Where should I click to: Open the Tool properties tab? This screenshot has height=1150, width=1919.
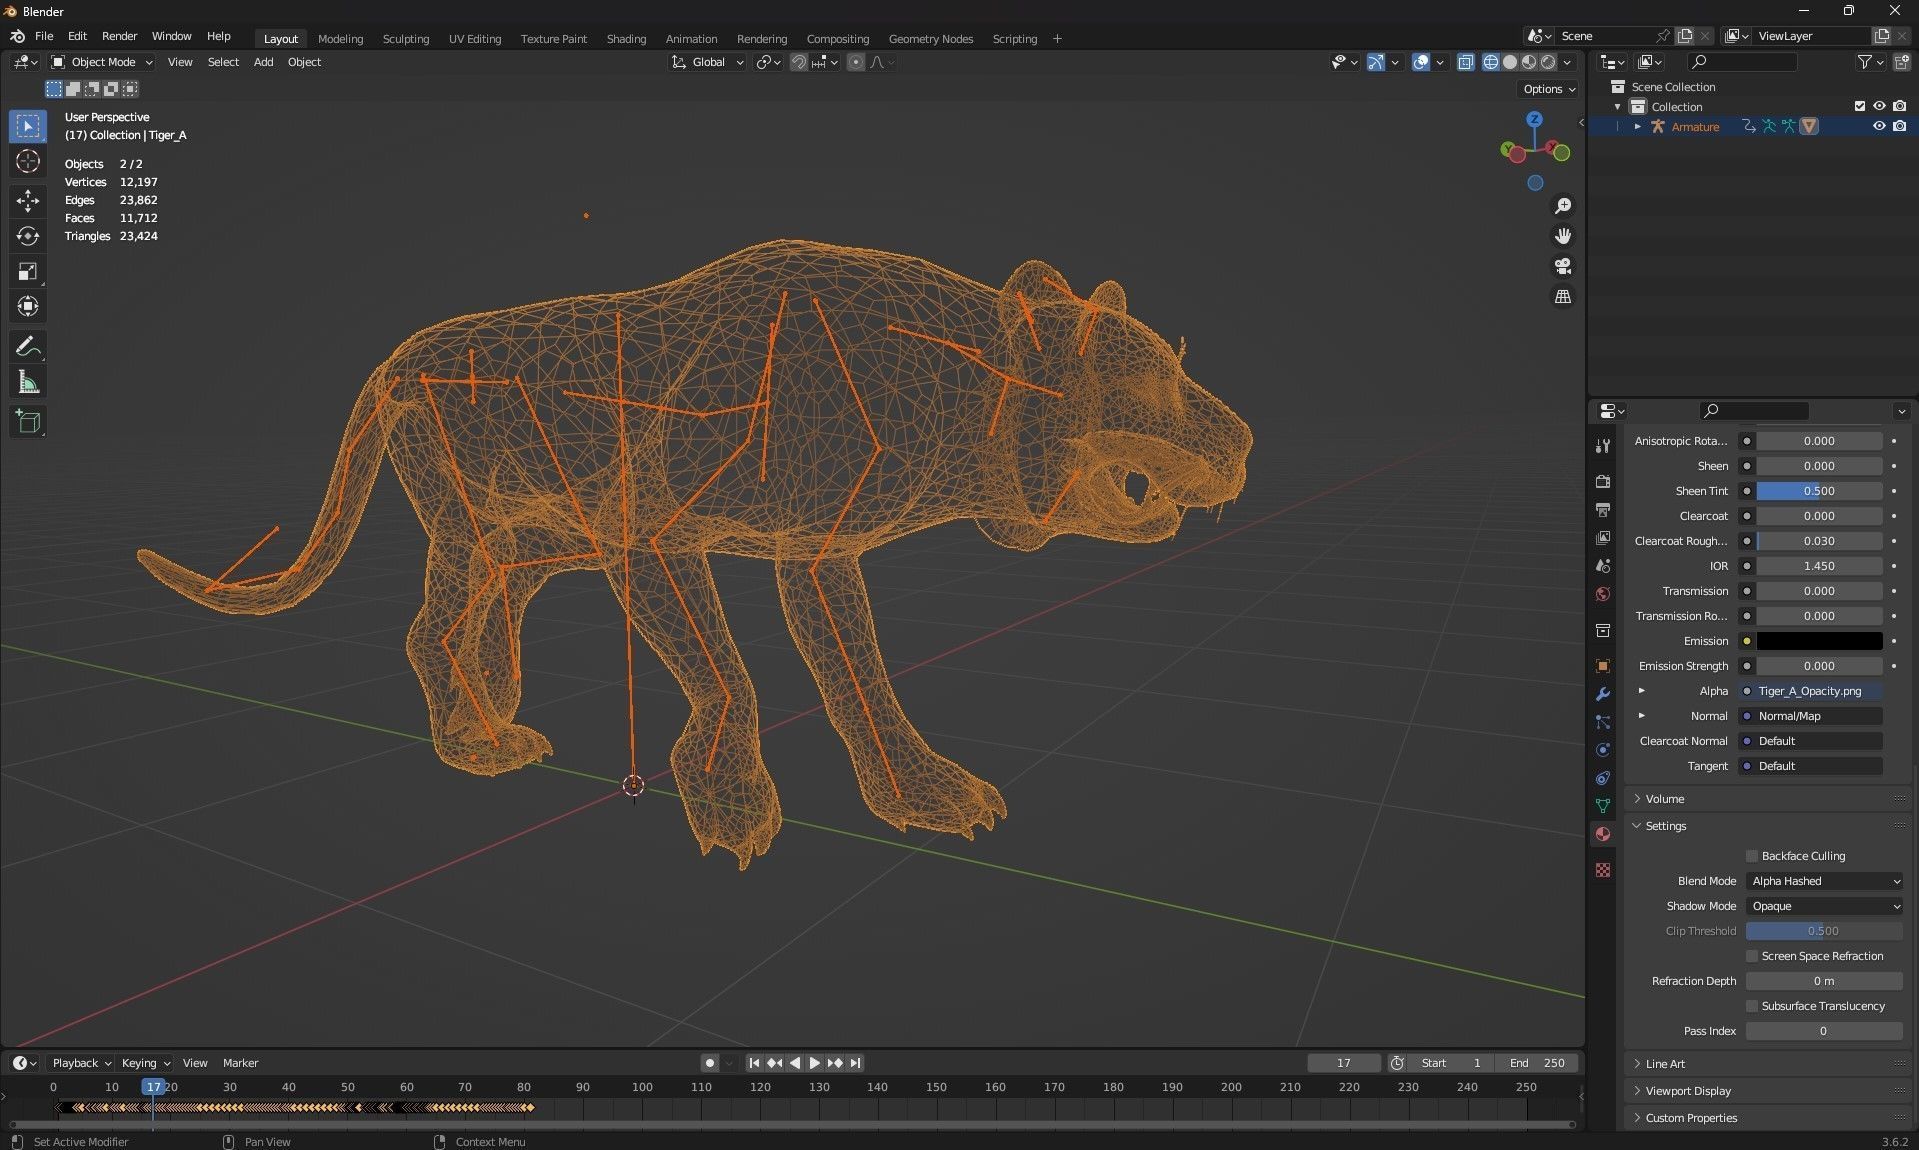click(1603, 446)
